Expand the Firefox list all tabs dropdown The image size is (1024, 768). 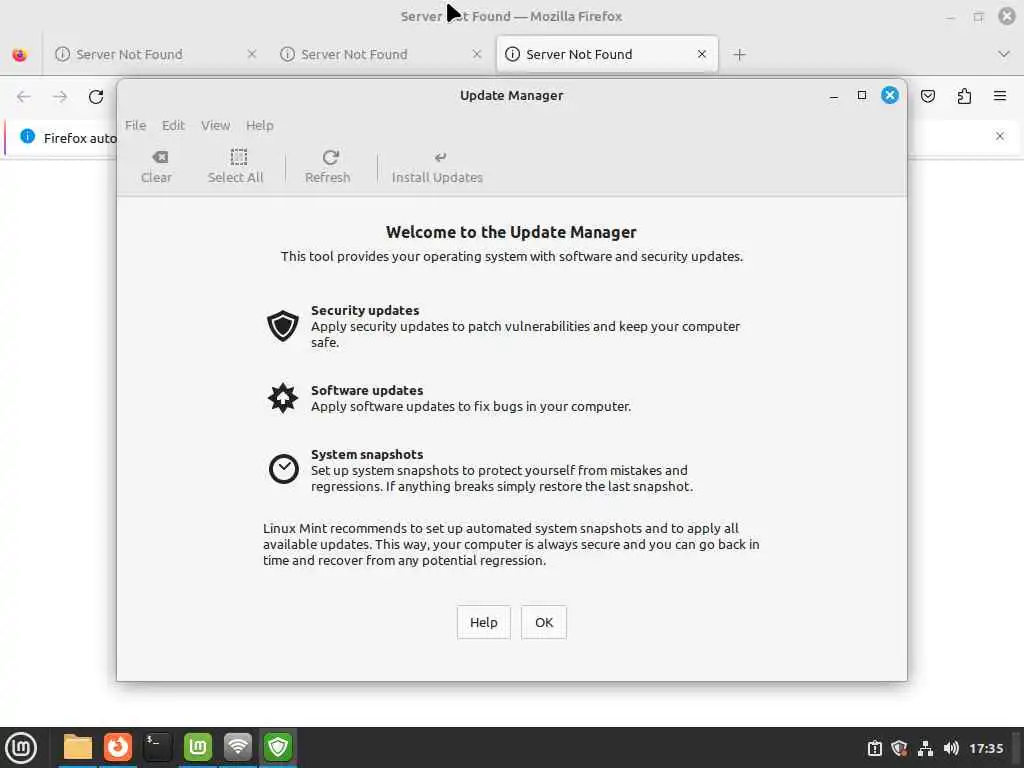[1004, 54]
